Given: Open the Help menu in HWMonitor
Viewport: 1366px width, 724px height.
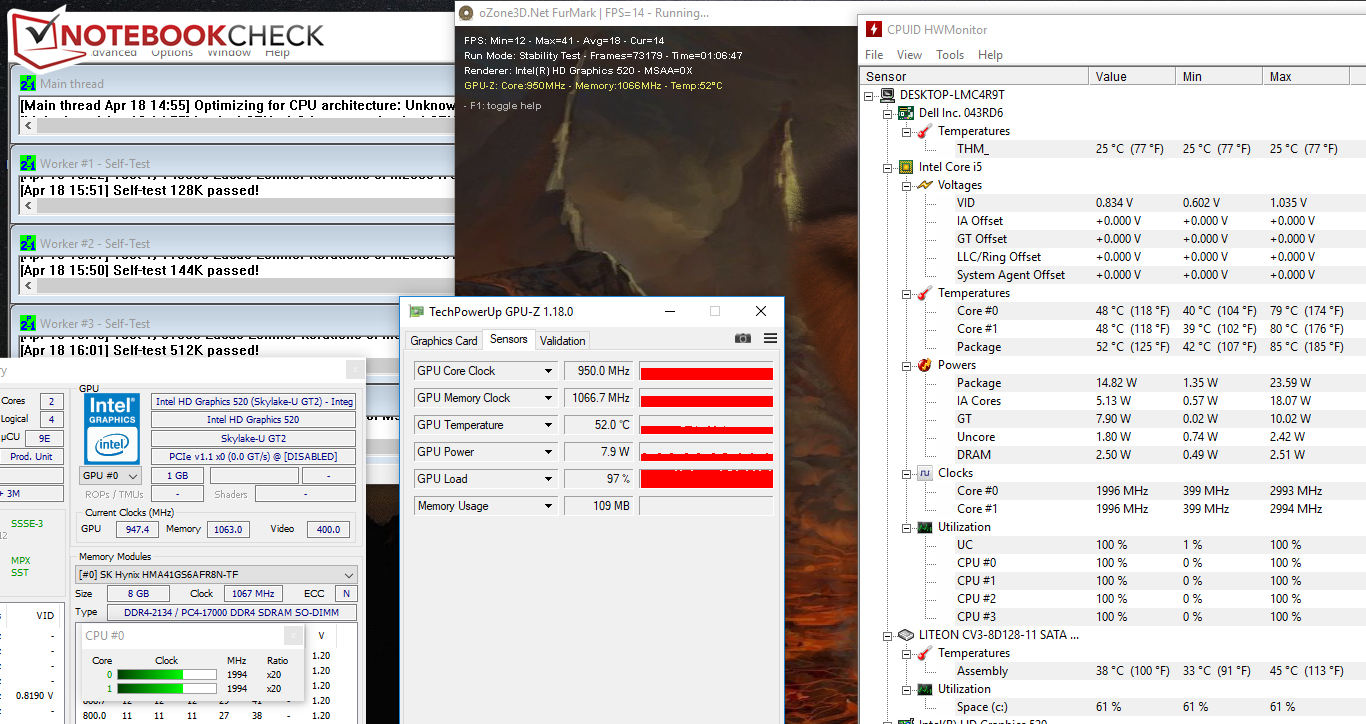Looking at the screenshot, I should pos(990,55).
